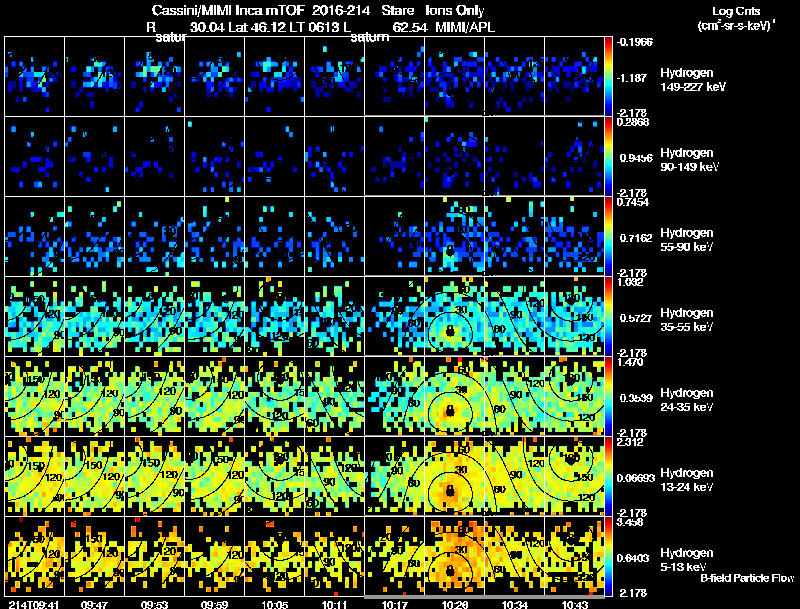Open the Hydrogen 90-149 keV panel at 10:05
The image size is (800, 609).
(x=274, y=156)
